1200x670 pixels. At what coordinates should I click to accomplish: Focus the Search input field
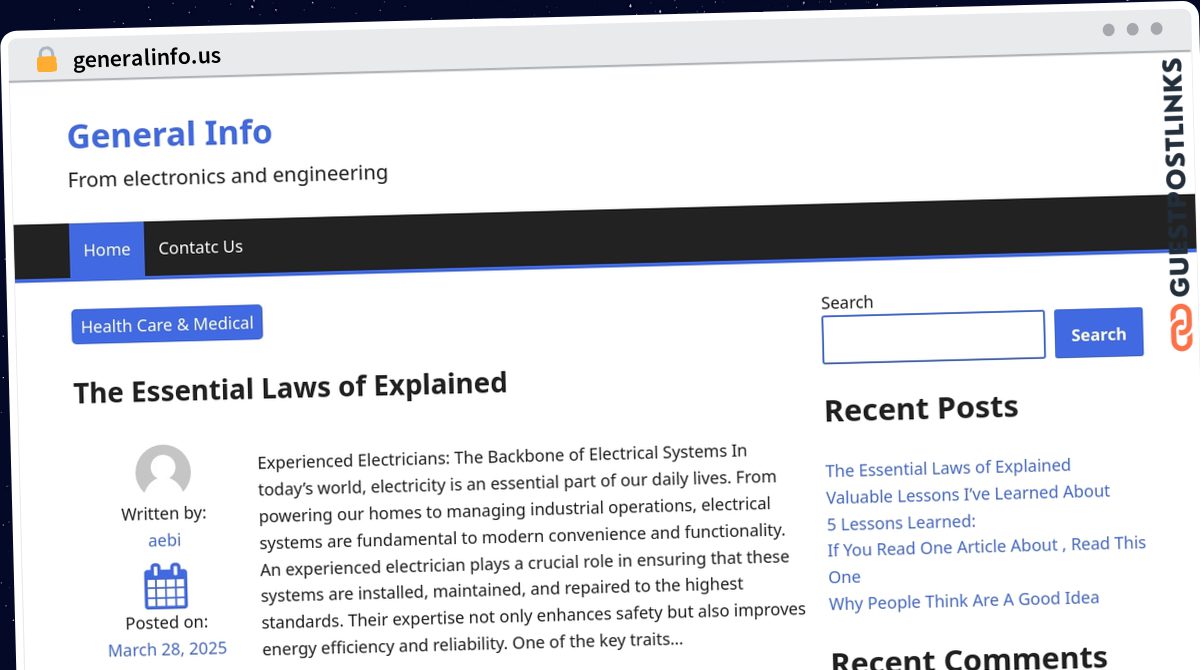(933, 337)
